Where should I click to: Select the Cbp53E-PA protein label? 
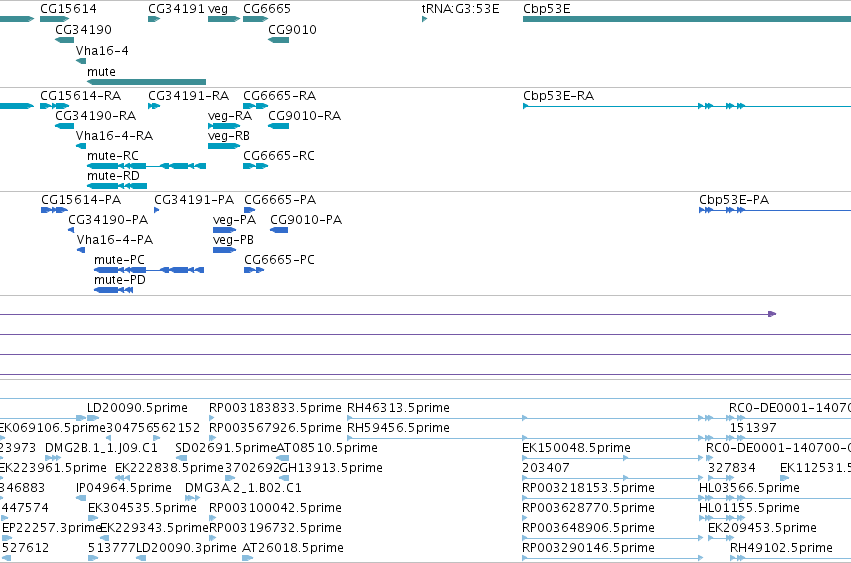[734, 200]
